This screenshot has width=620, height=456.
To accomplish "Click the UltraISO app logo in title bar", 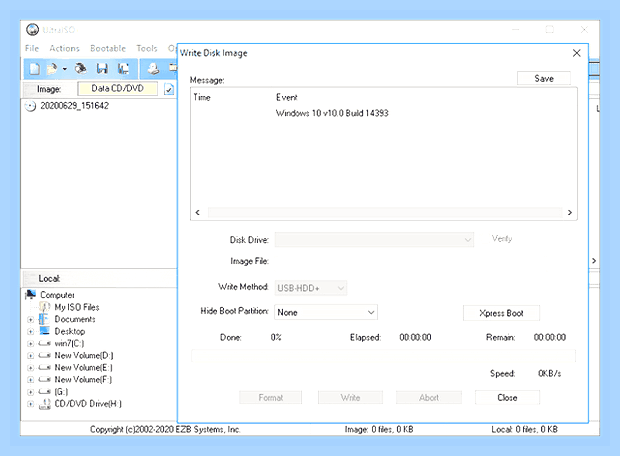I will [x=32, y=30].
